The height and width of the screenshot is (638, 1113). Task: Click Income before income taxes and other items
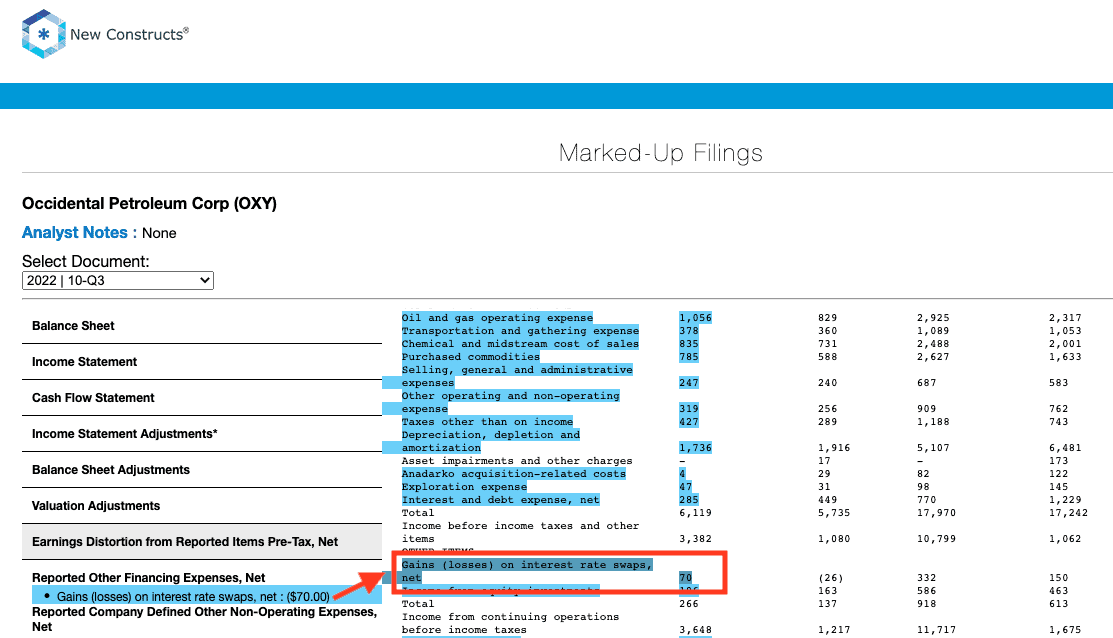click(520, 532)
